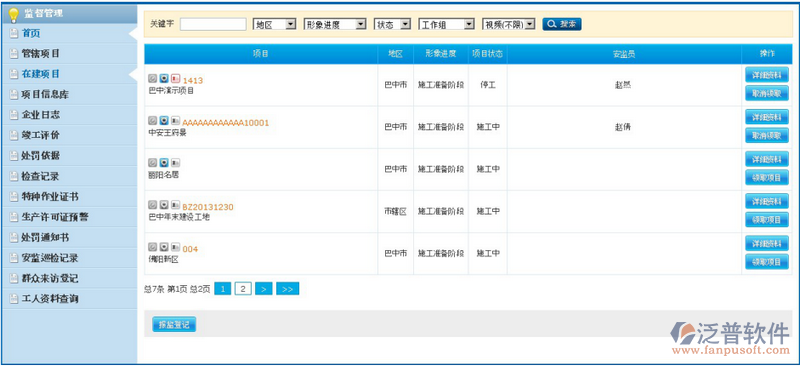
Task: Click the lightbulb icon beside 监督管理
Action: point(14,14)
